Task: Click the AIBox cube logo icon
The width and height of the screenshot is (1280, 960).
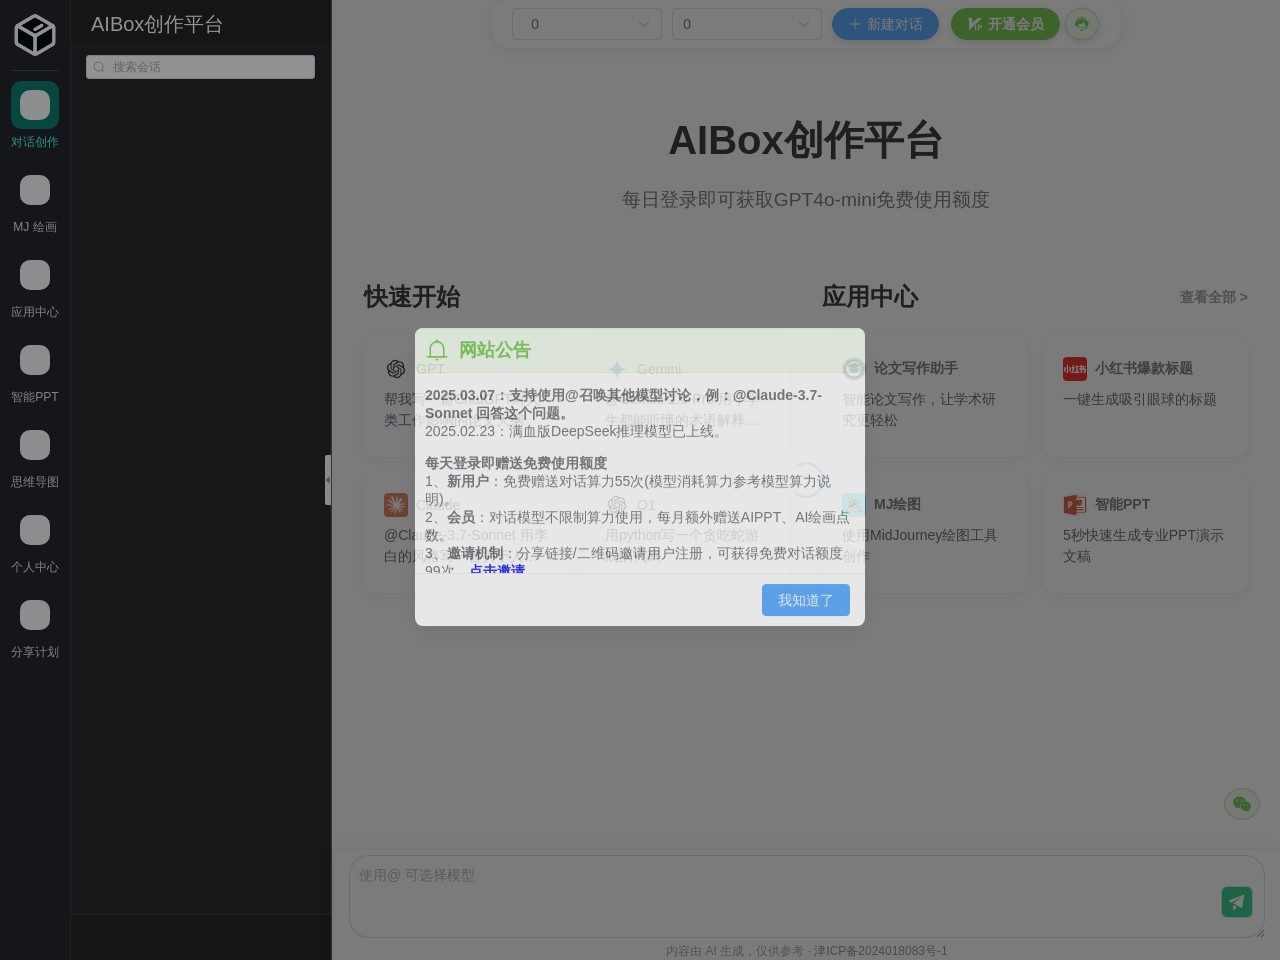Action: (x=35, y=35)
